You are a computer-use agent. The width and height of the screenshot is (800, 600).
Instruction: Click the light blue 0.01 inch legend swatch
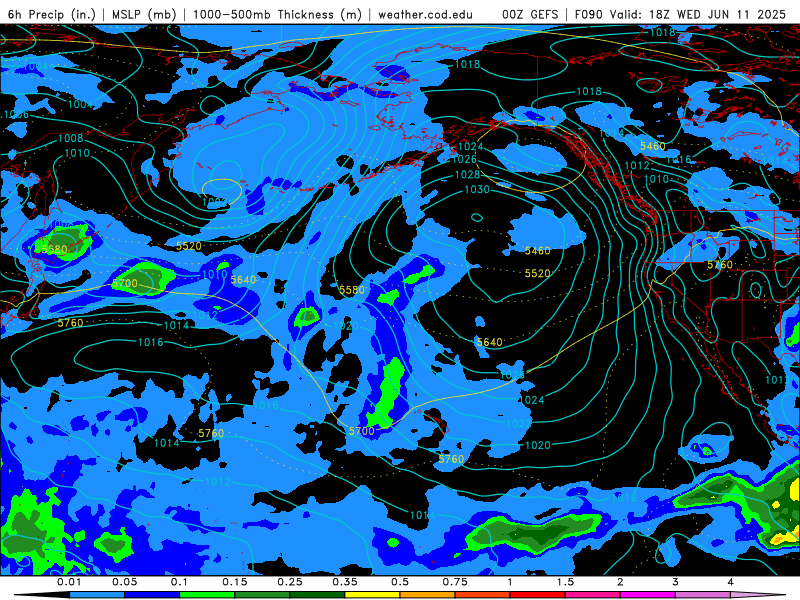click(x=97, y=595)
